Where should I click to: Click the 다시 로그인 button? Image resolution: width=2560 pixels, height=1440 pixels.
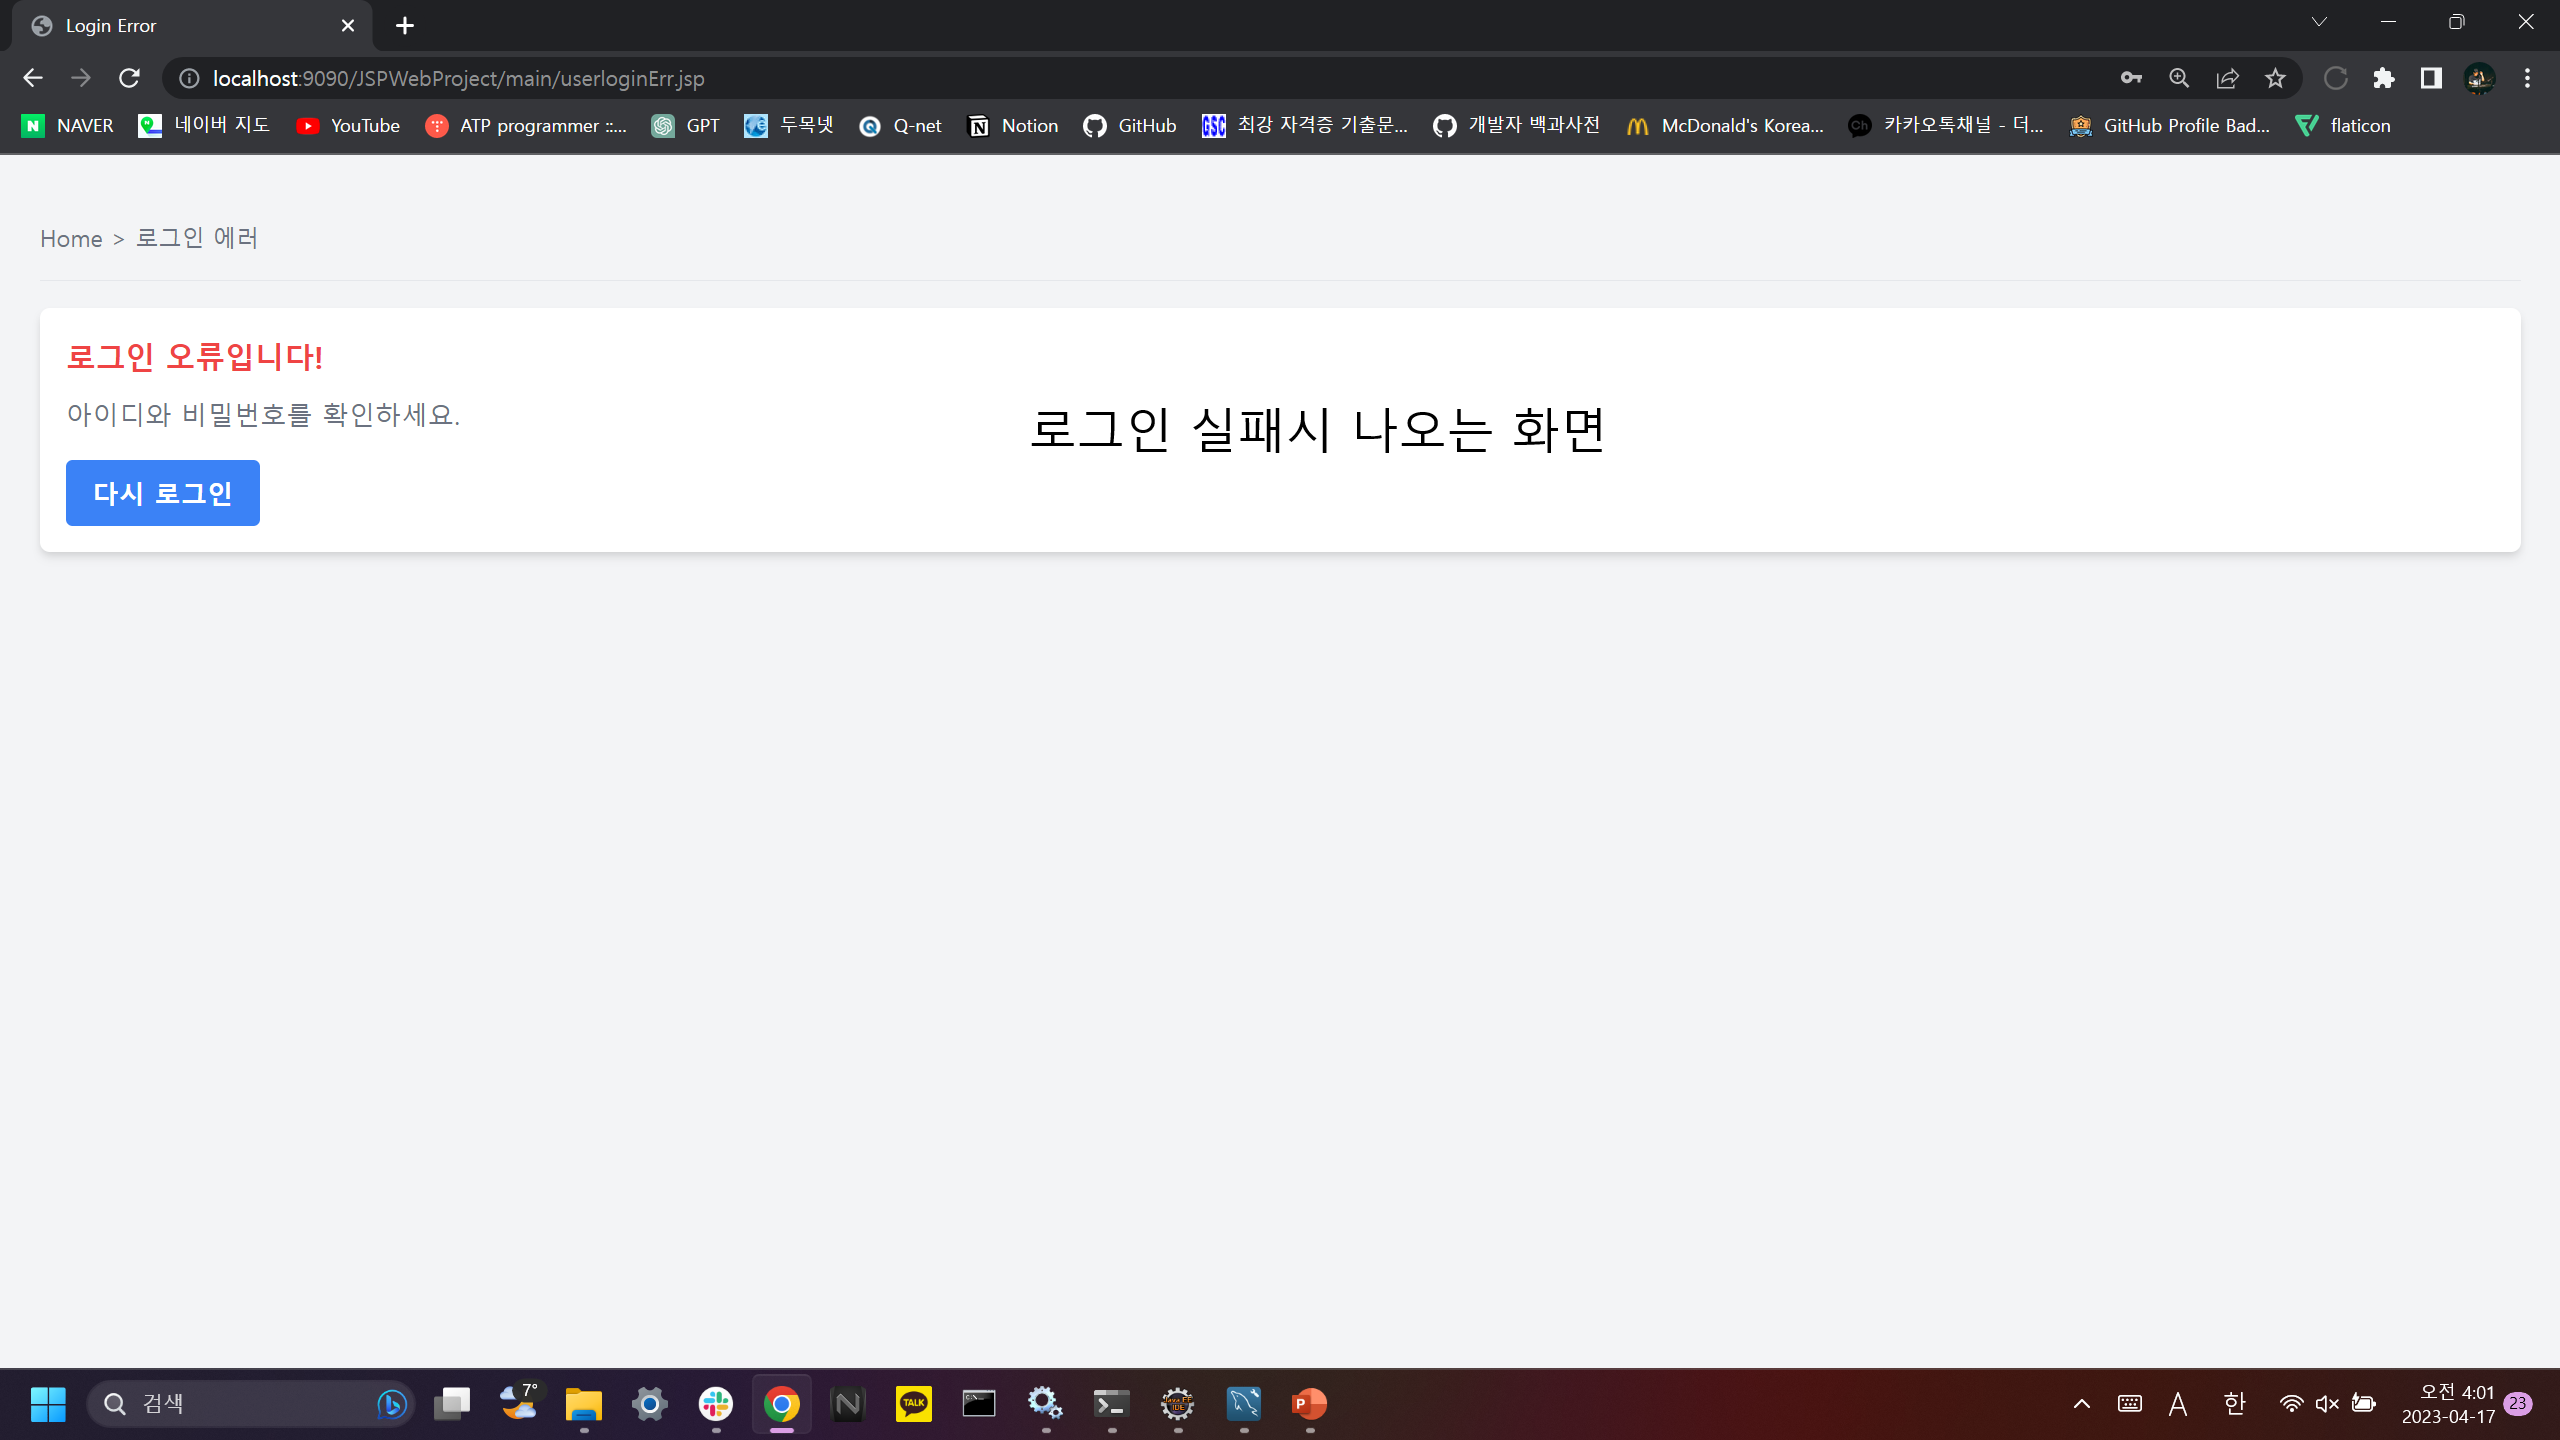pyautogui.click(x=163, y=493)
